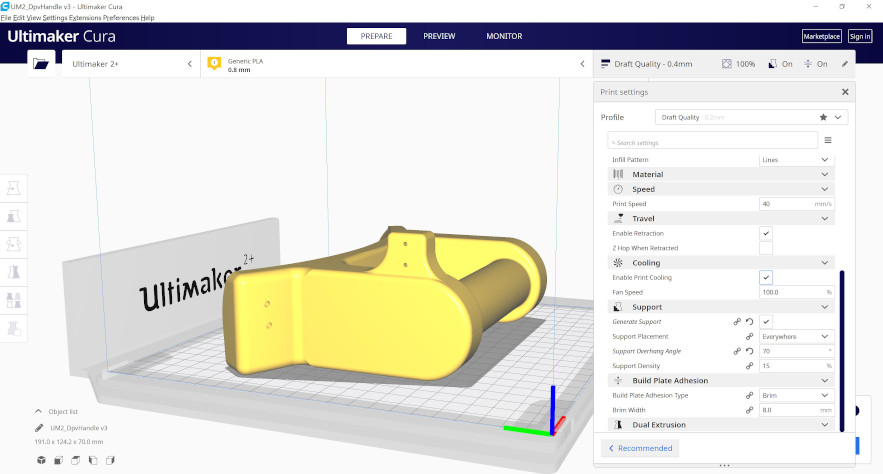The height and width of the screenshot is (474, 883).
Task: Click the Sign in button
Action: pos(860,36)
